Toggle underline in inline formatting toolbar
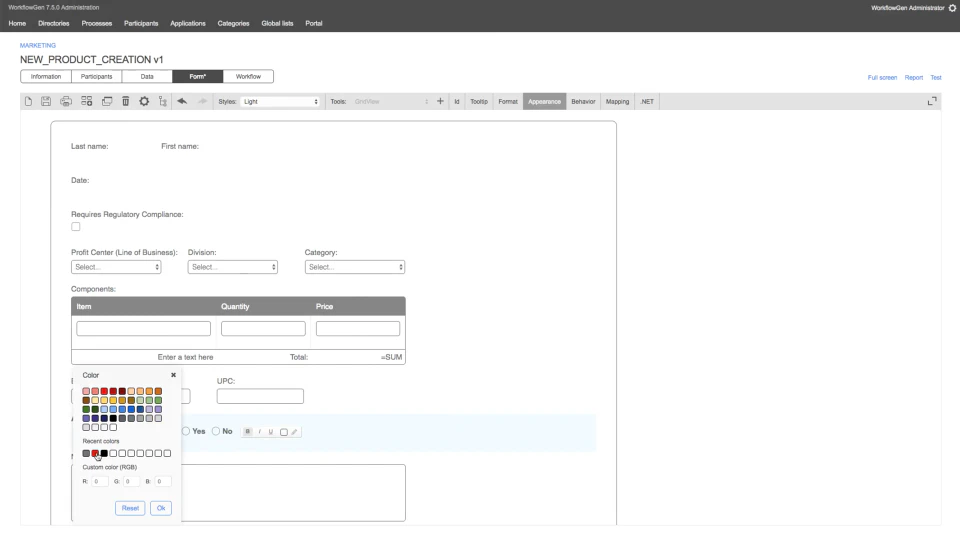Screen dimensions: 960x540 pyautogui.click(x=271, y=432)
